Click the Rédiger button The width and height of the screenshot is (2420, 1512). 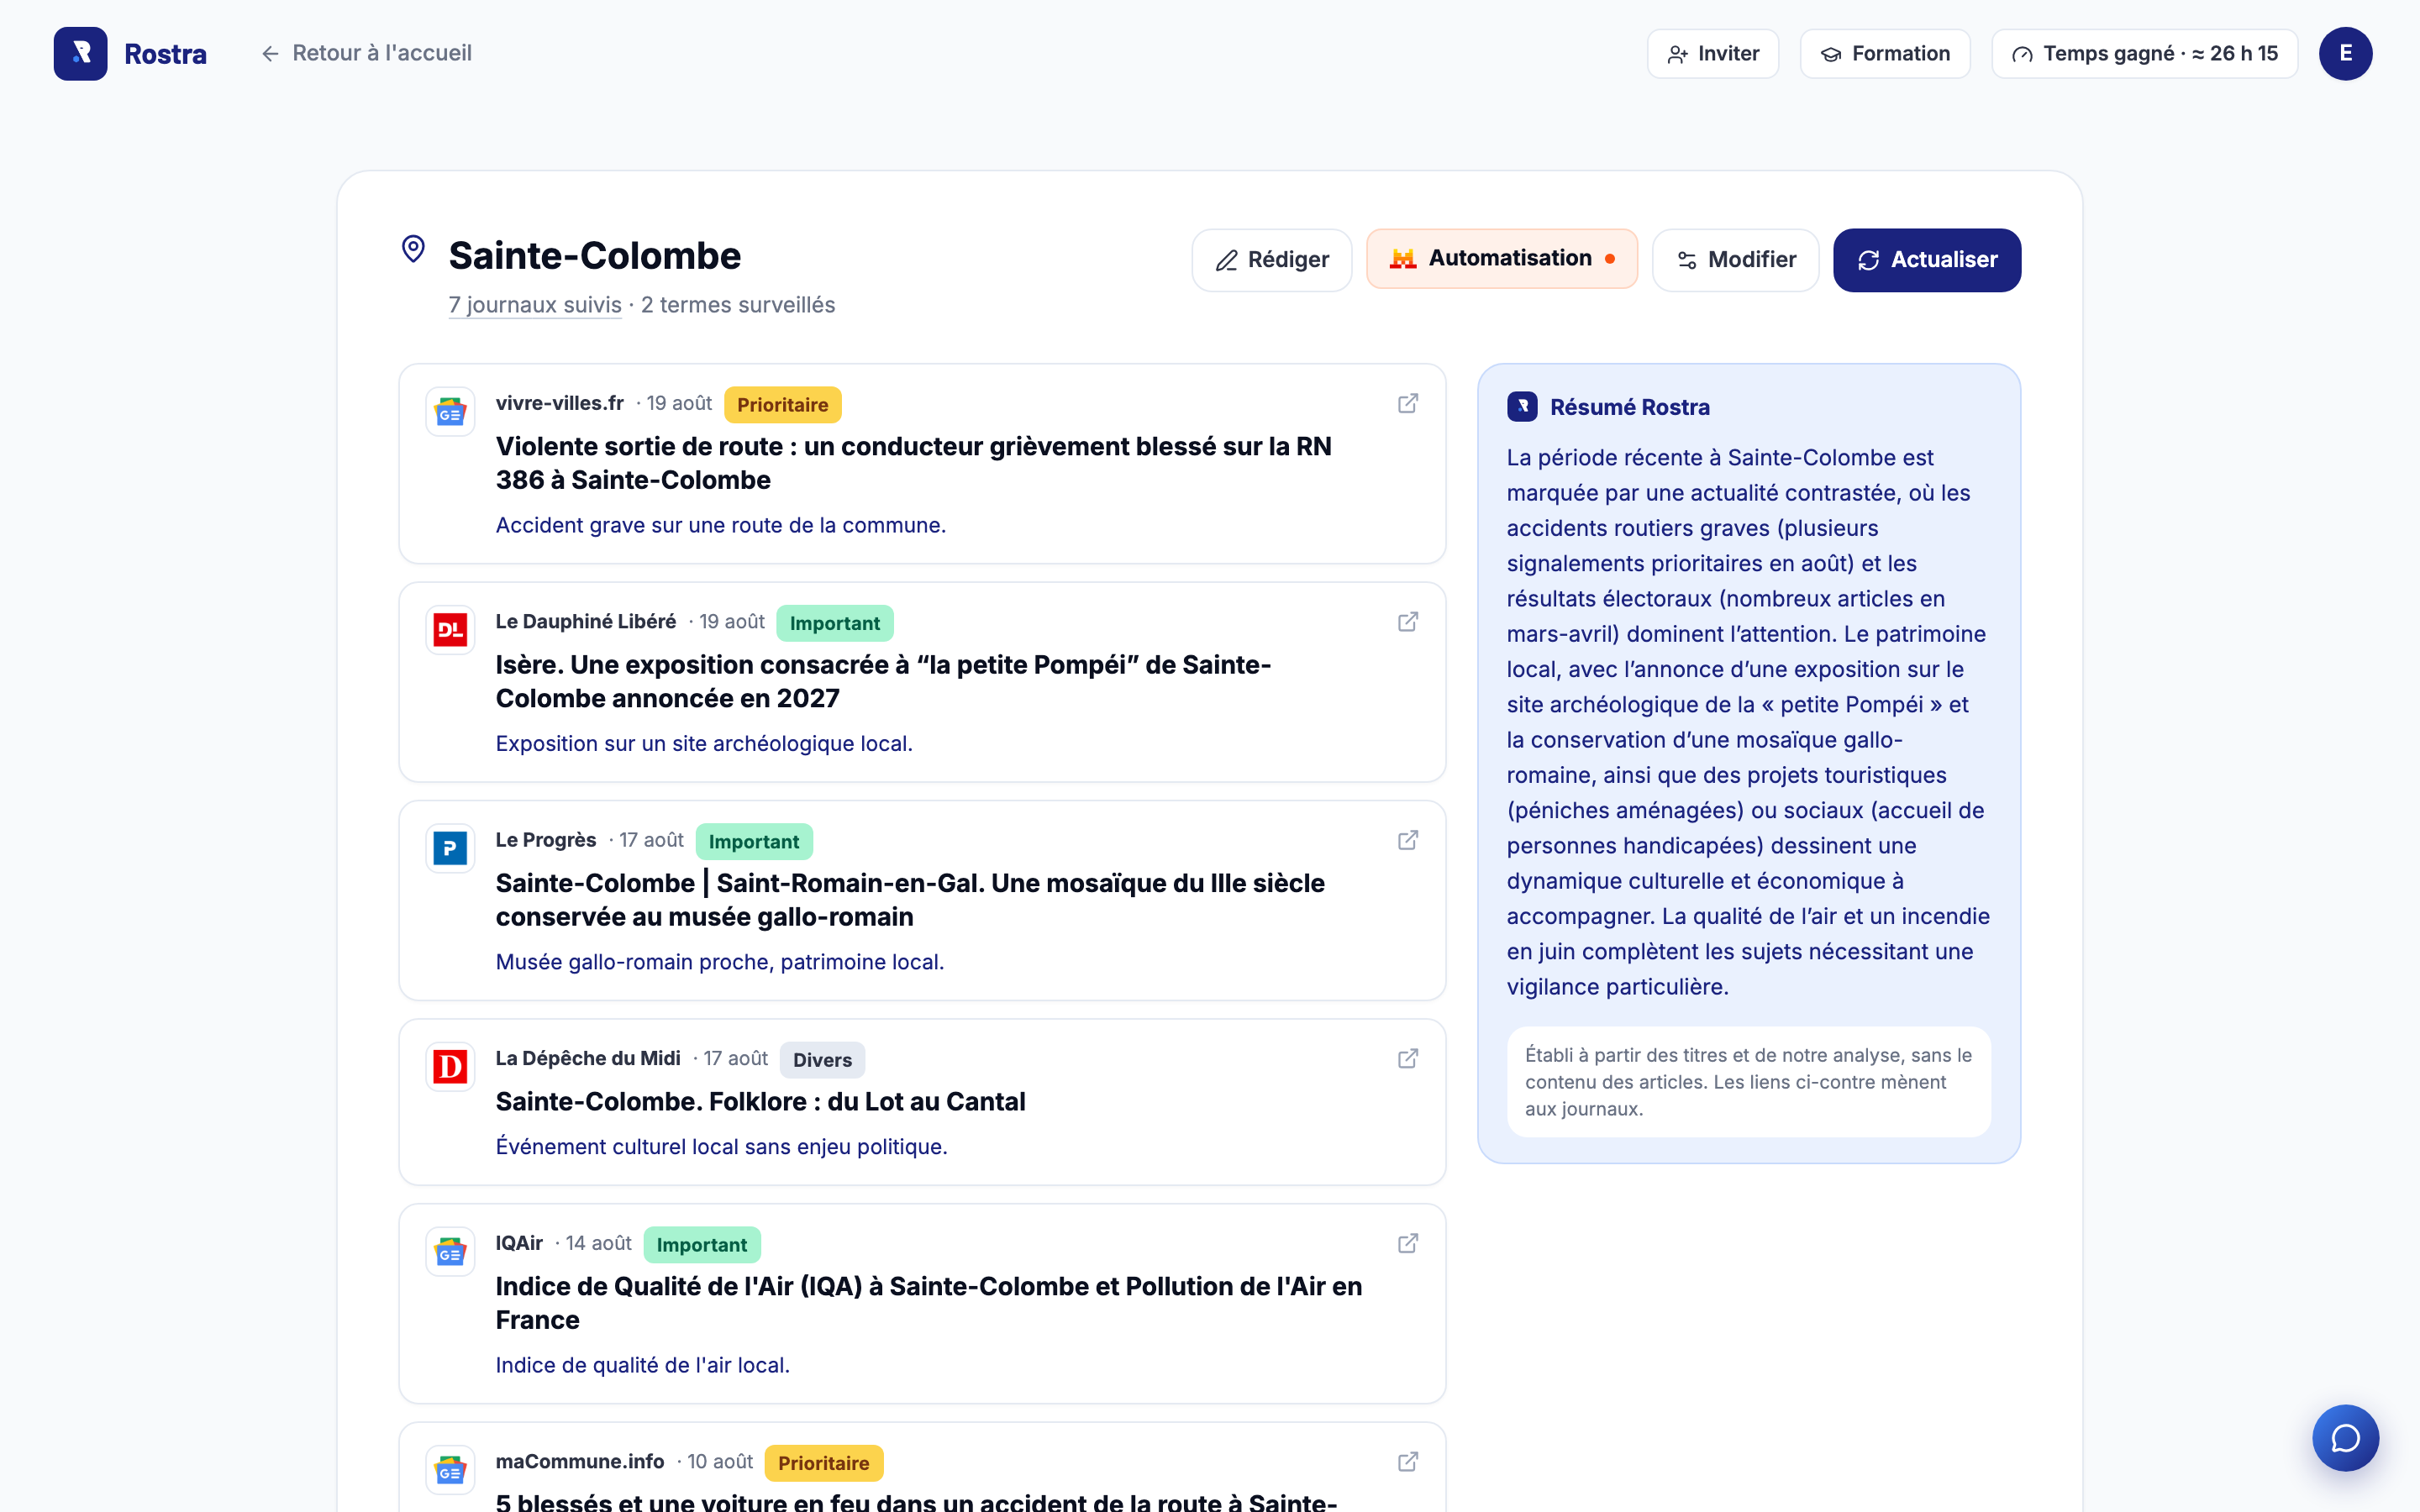pos(1271,260)
